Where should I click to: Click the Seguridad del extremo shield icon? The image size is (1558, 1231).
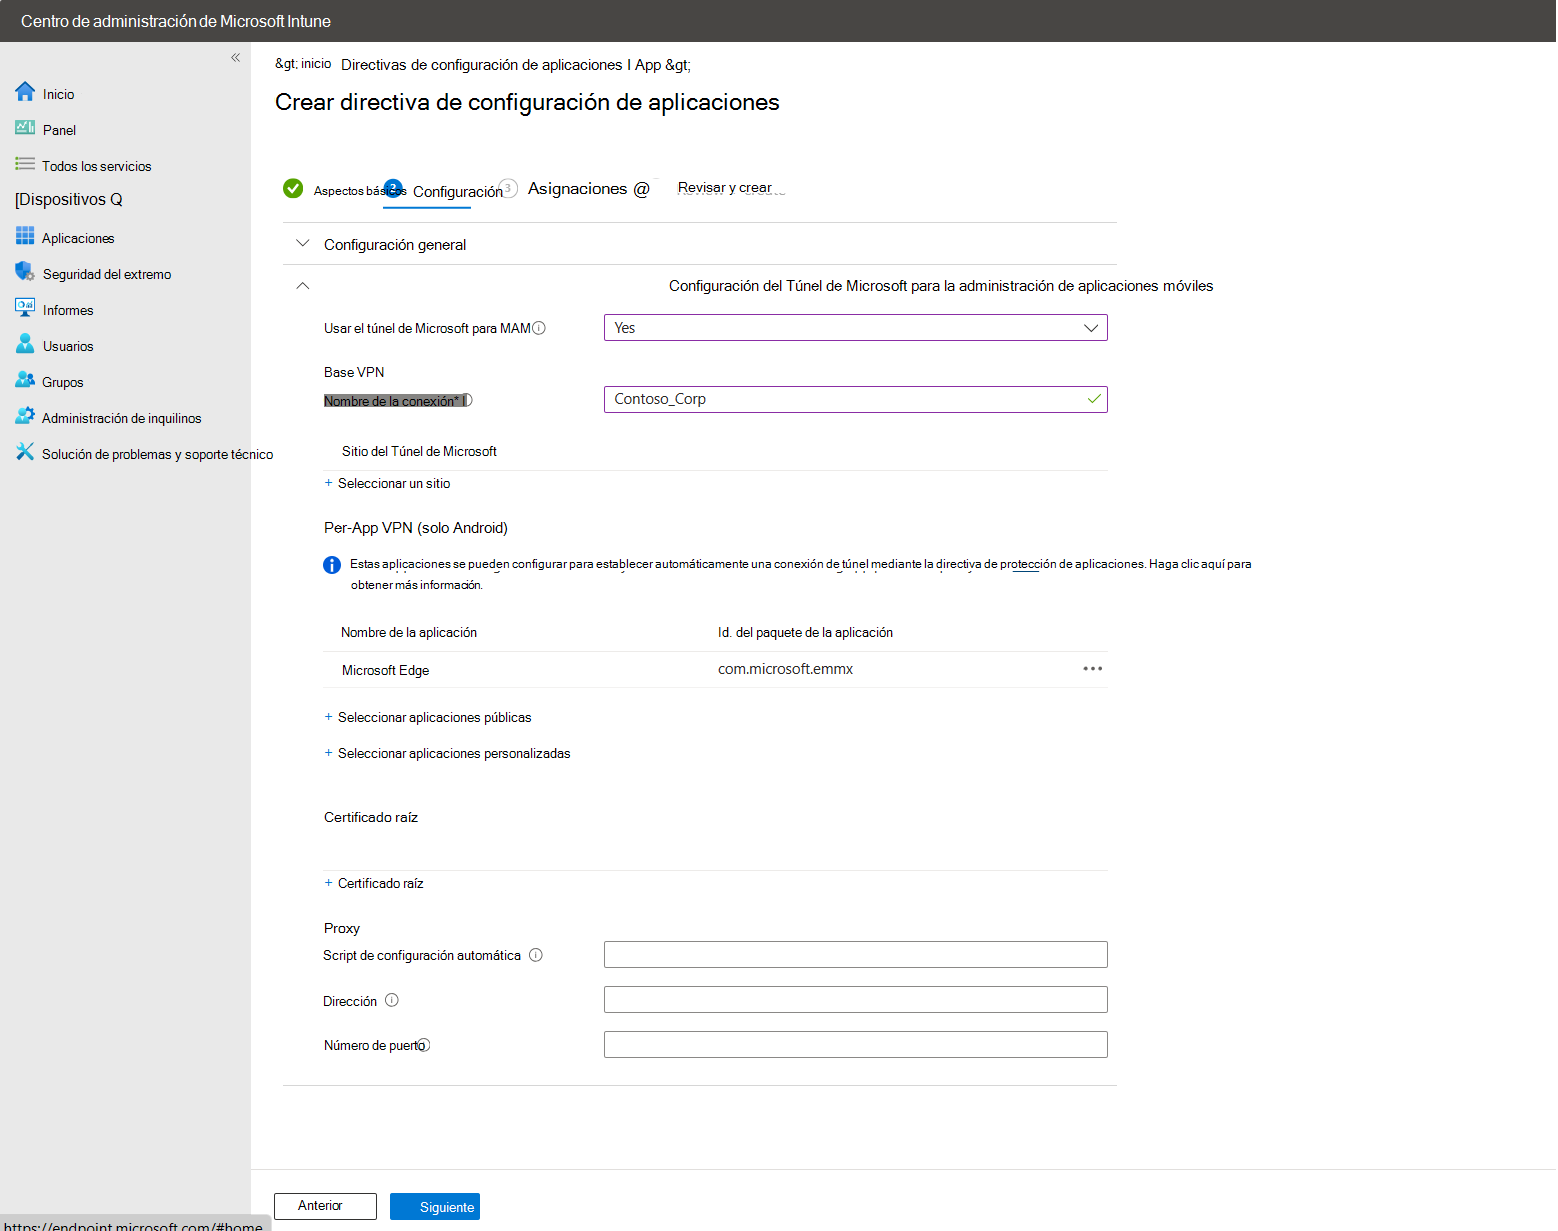(25, 272)
